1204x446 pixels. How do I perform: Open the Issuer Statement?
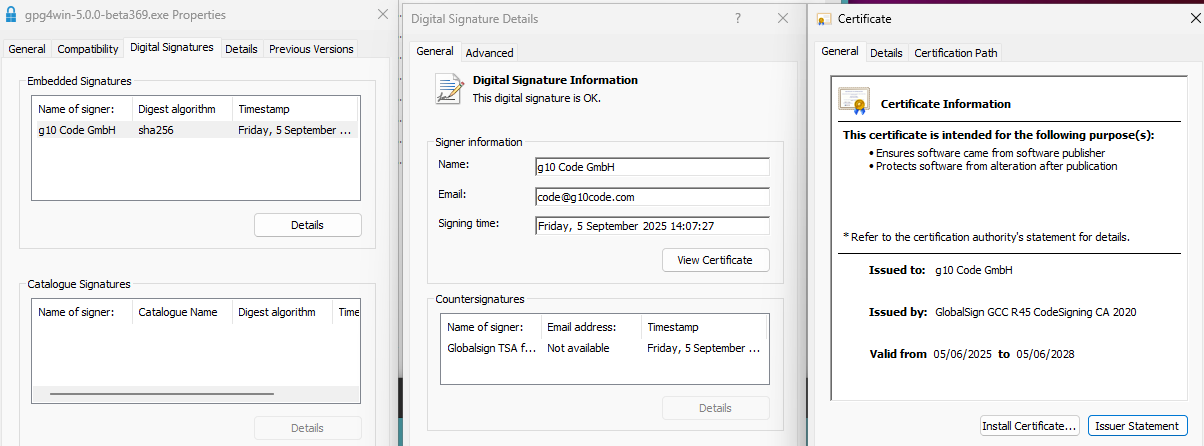(x=1138, y=426)
